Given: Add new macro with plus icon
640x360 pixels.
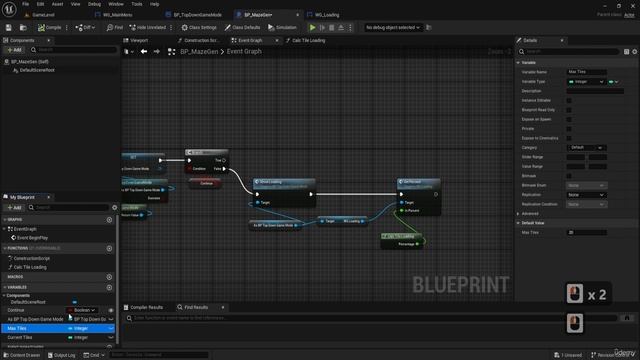Looking at the screenshot, I should point(109,277).
